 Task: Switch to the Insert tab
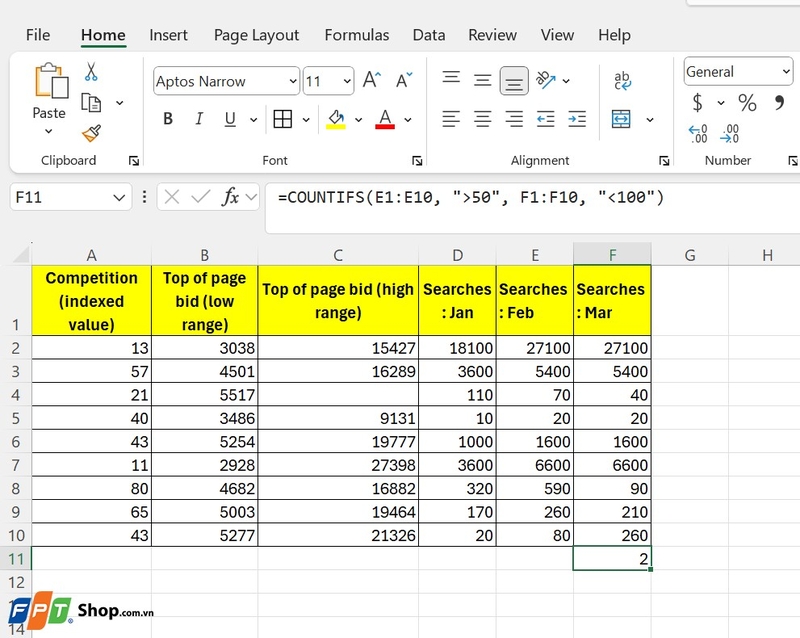tap(168, 35)
